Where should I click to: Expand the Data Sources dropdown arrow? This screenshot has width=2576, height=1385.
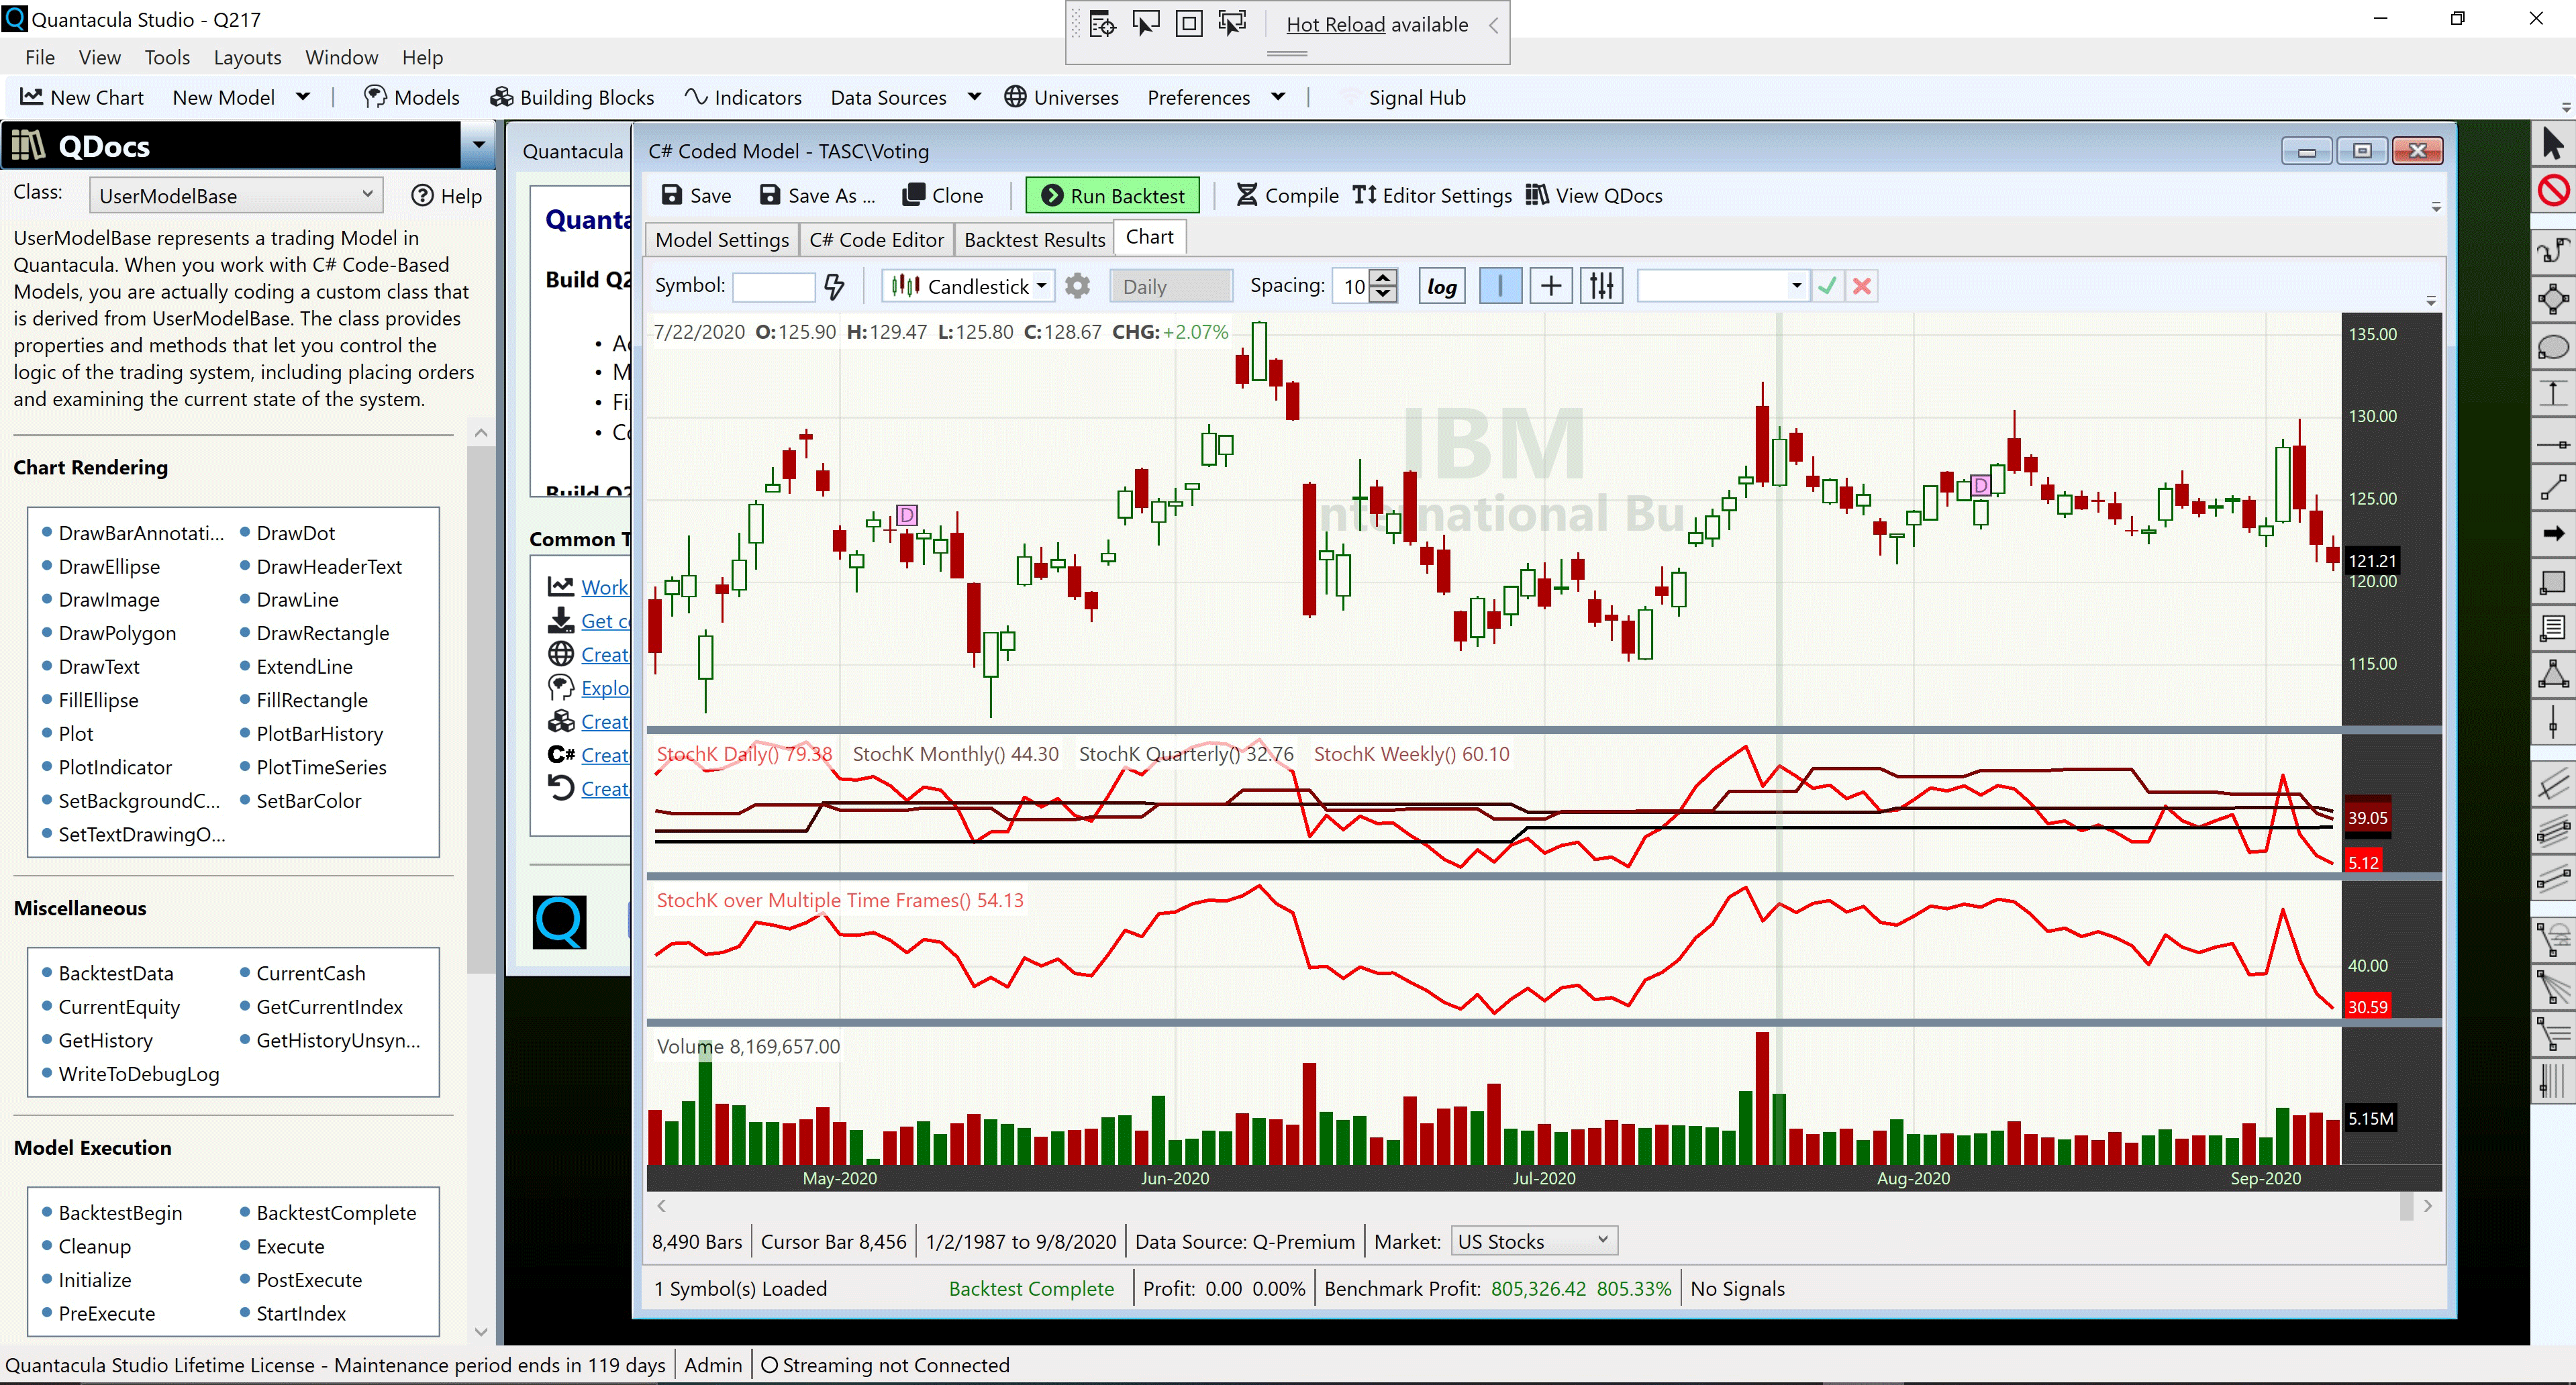tap(974, 97)
